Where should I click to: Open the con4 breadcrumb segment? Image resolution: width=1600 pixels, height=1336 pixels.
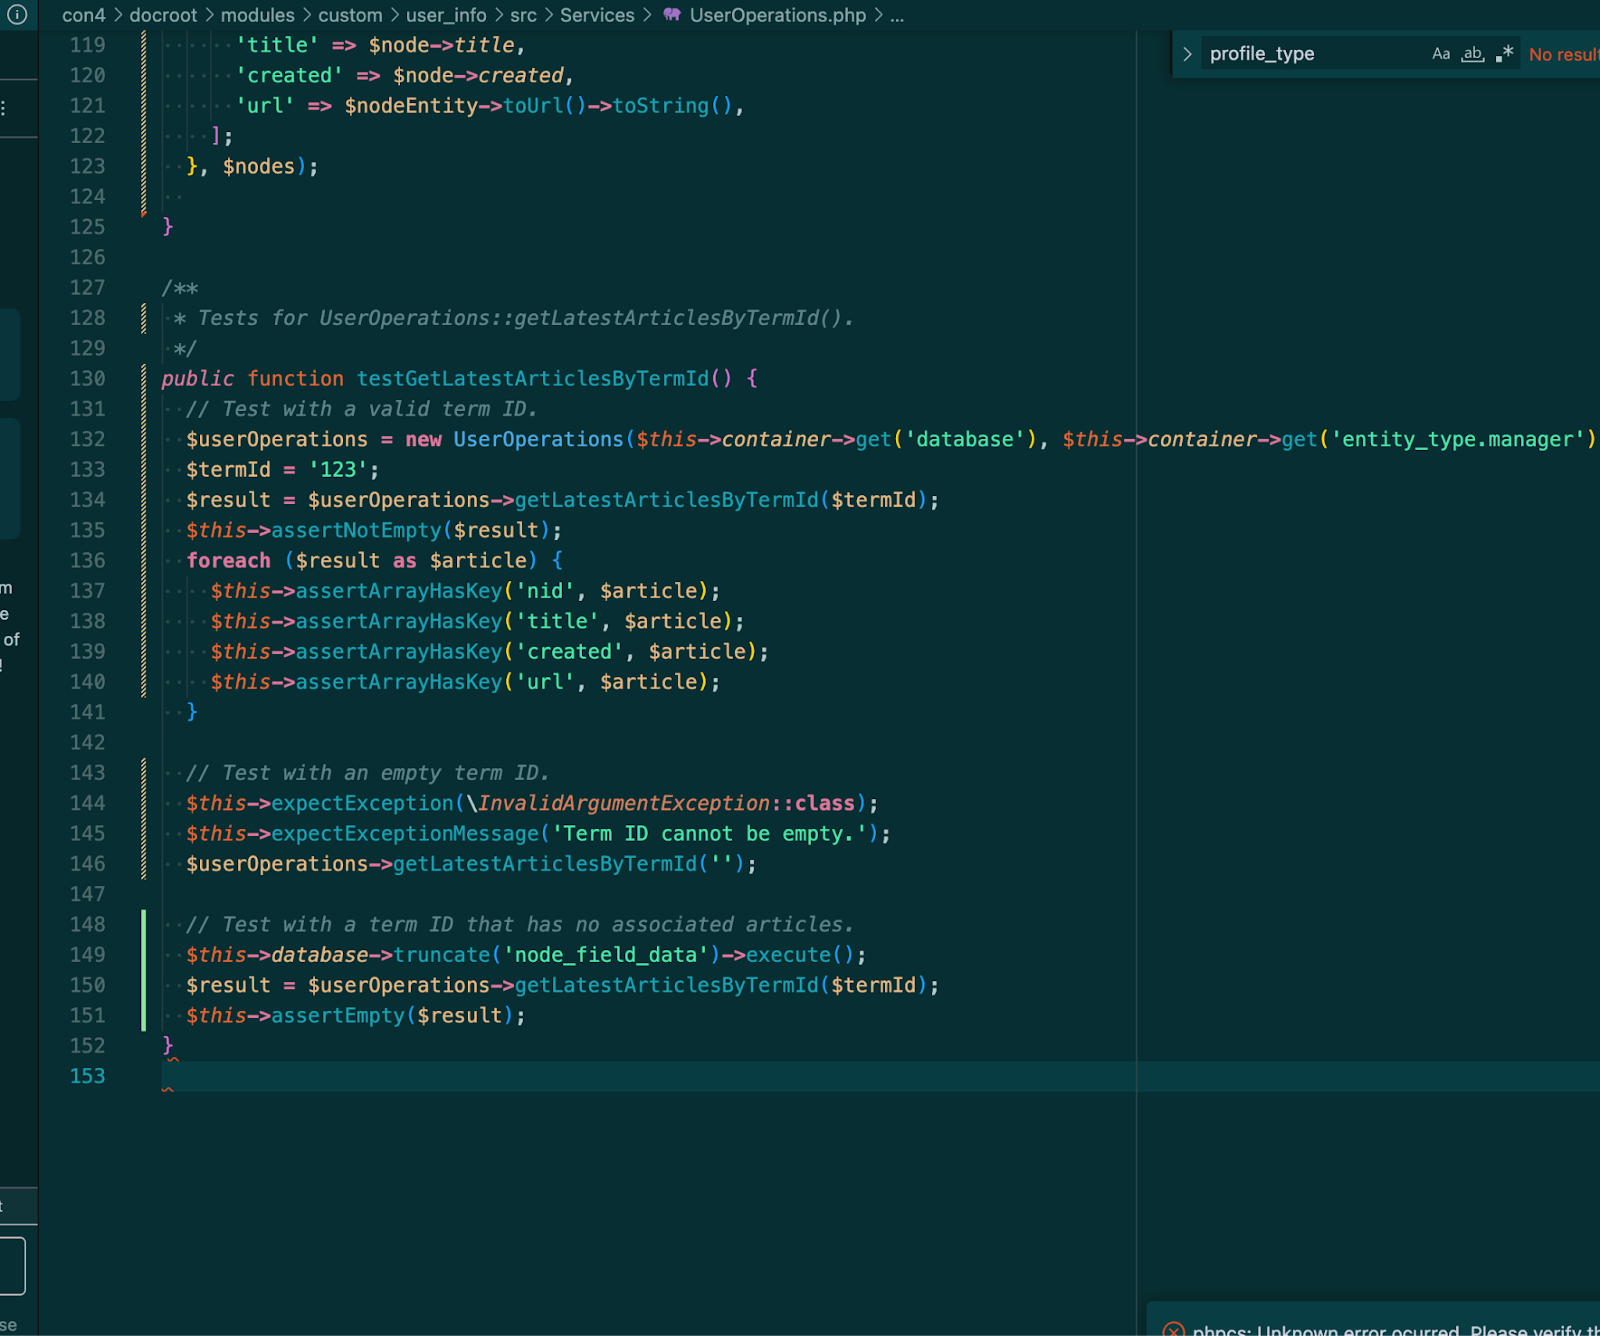[x=83, y=15]
